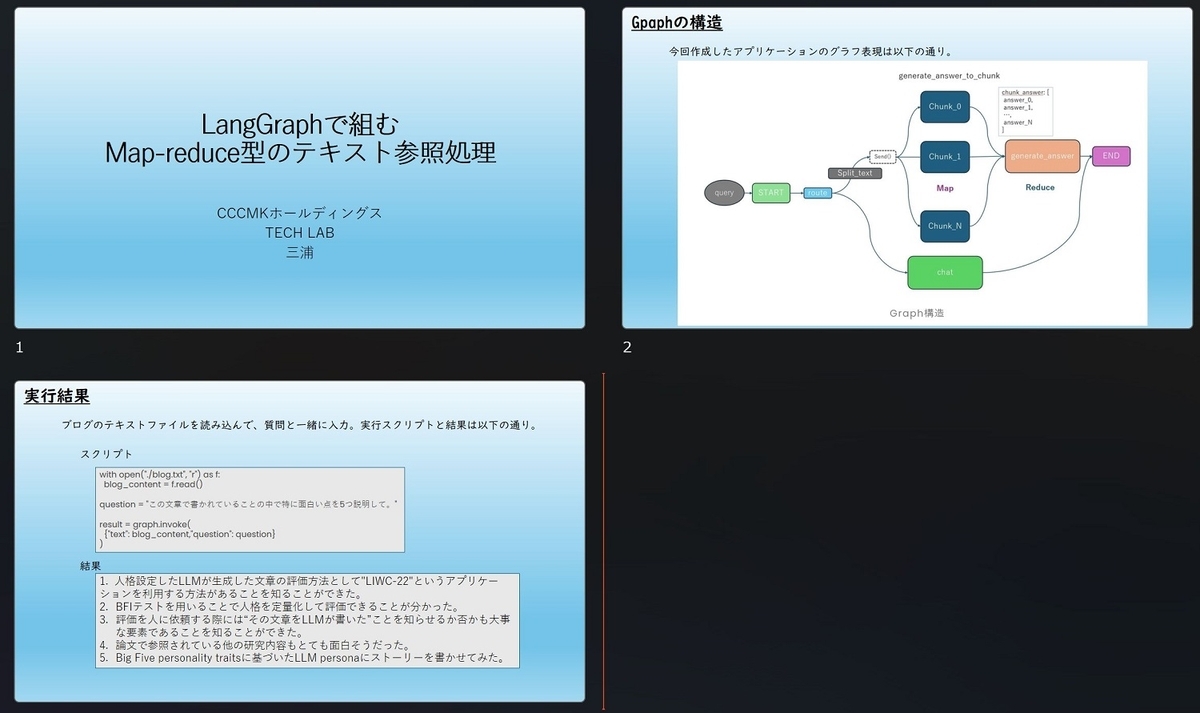Viewport: 1200px width, 713px height.
Task: Click the 'result = graph.invoke(' line
Action: point(144,524)
